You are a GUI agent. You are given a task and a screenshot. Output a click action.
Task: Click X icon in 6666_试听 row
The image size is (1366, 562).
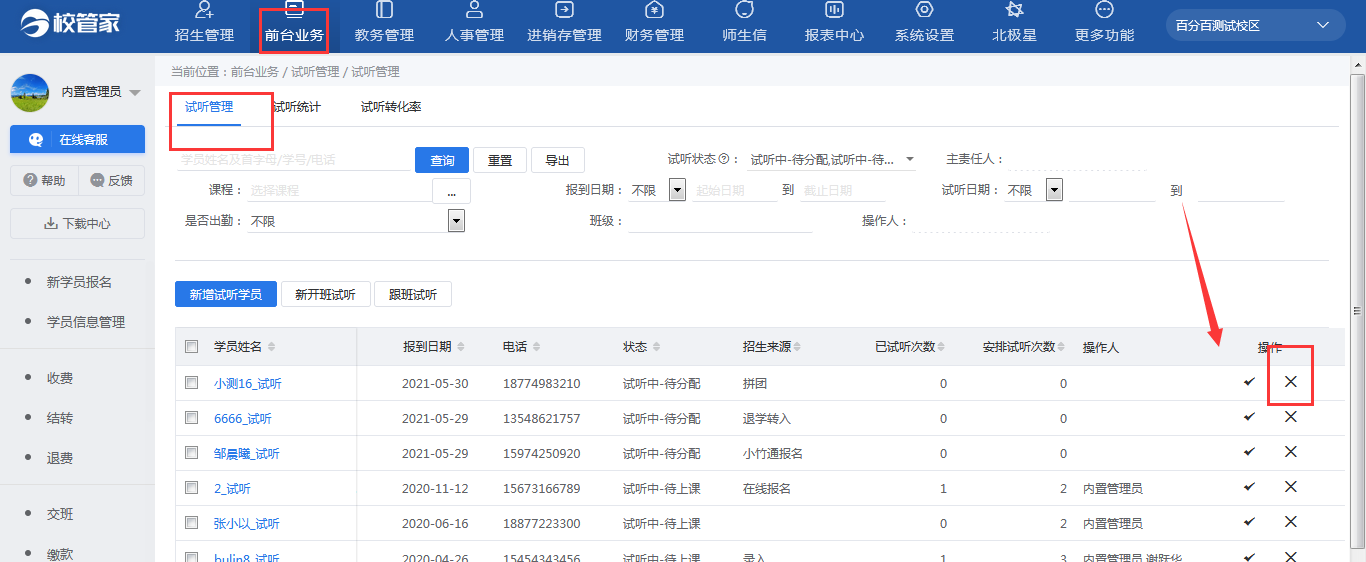[1290, 417]
